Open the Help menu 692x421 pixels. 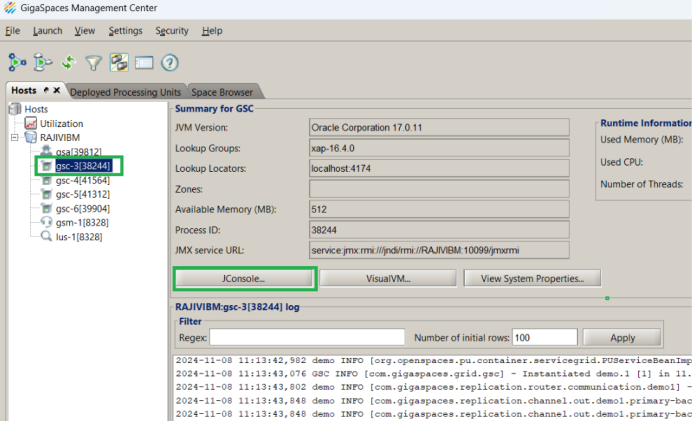click(212, 31)
